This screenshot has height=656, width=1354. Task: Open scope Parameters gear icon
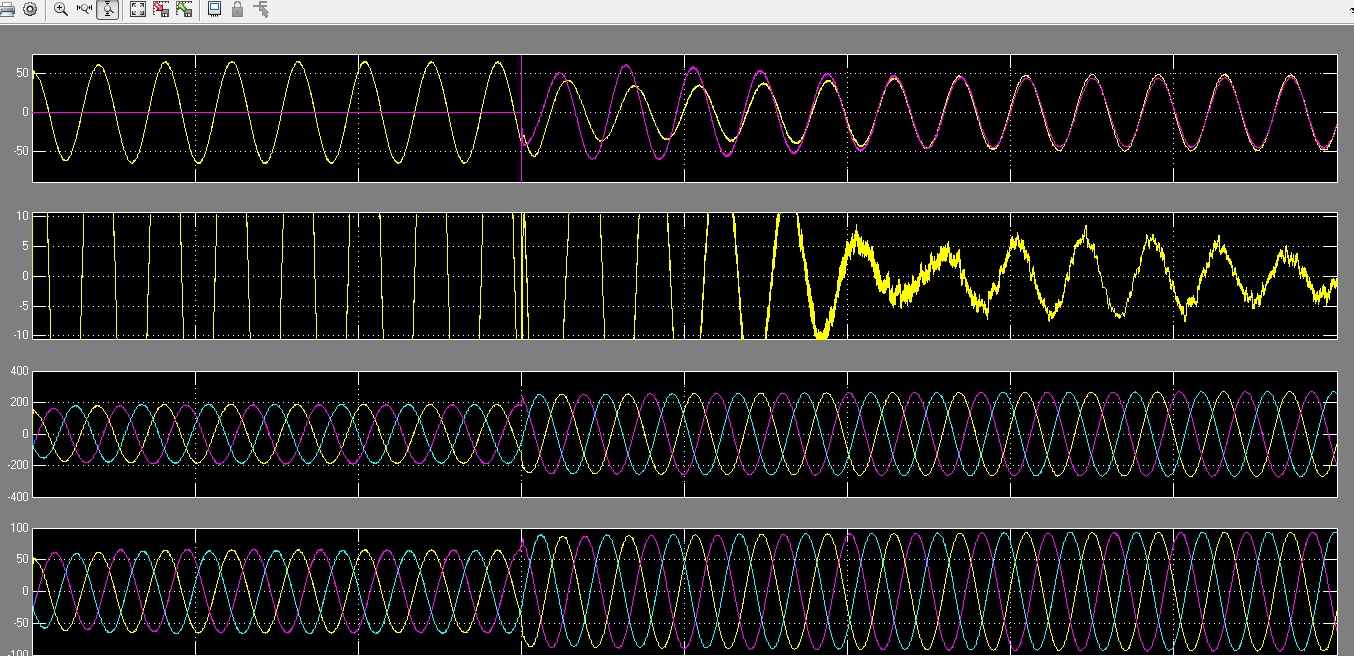(30, 9)
